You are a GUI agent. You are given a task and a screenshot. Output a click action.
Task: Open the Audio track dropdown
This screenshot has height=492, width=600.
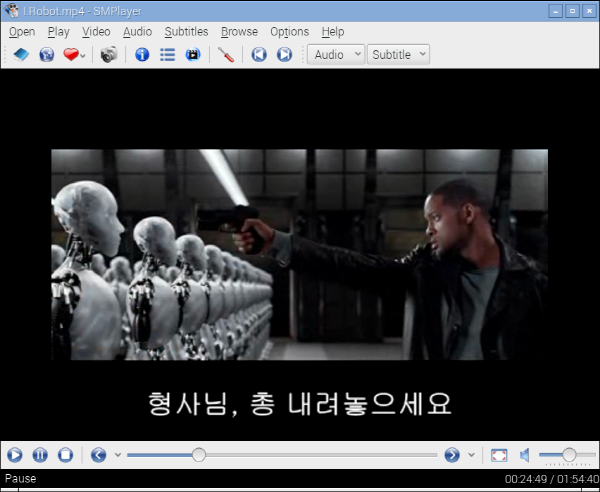(336, 54)
